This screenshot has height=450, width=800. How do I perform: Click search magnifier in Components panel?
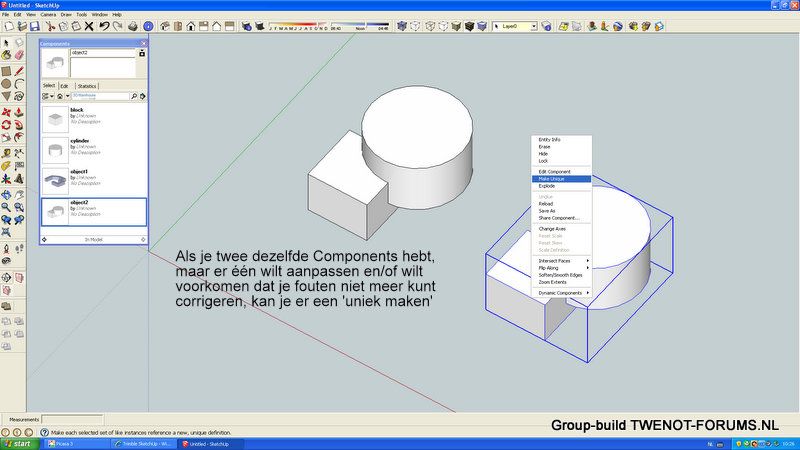coord(134,96)
